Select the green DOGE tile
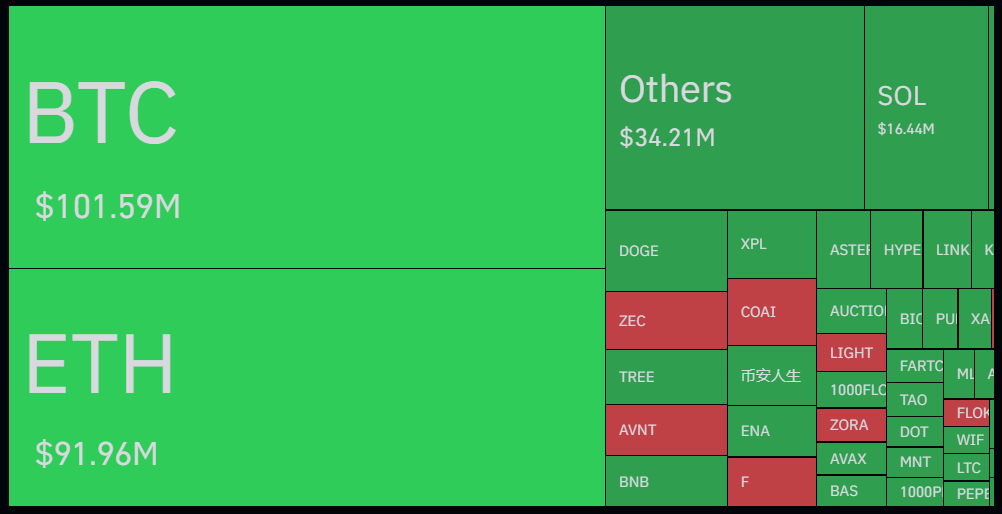The width and height of the screenshot is (1002, 514). [x=666, y=250]
